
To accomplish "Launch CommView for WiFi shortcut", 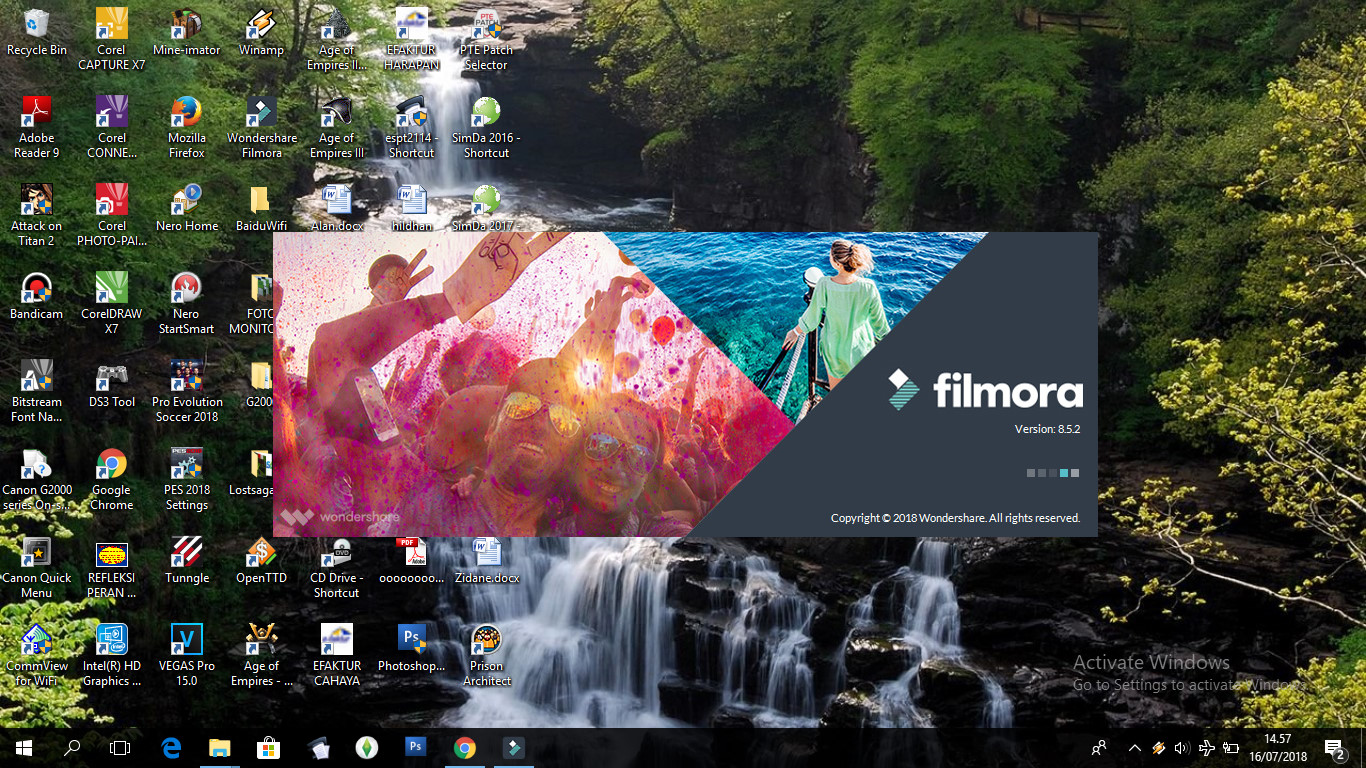I will [37, 656].
